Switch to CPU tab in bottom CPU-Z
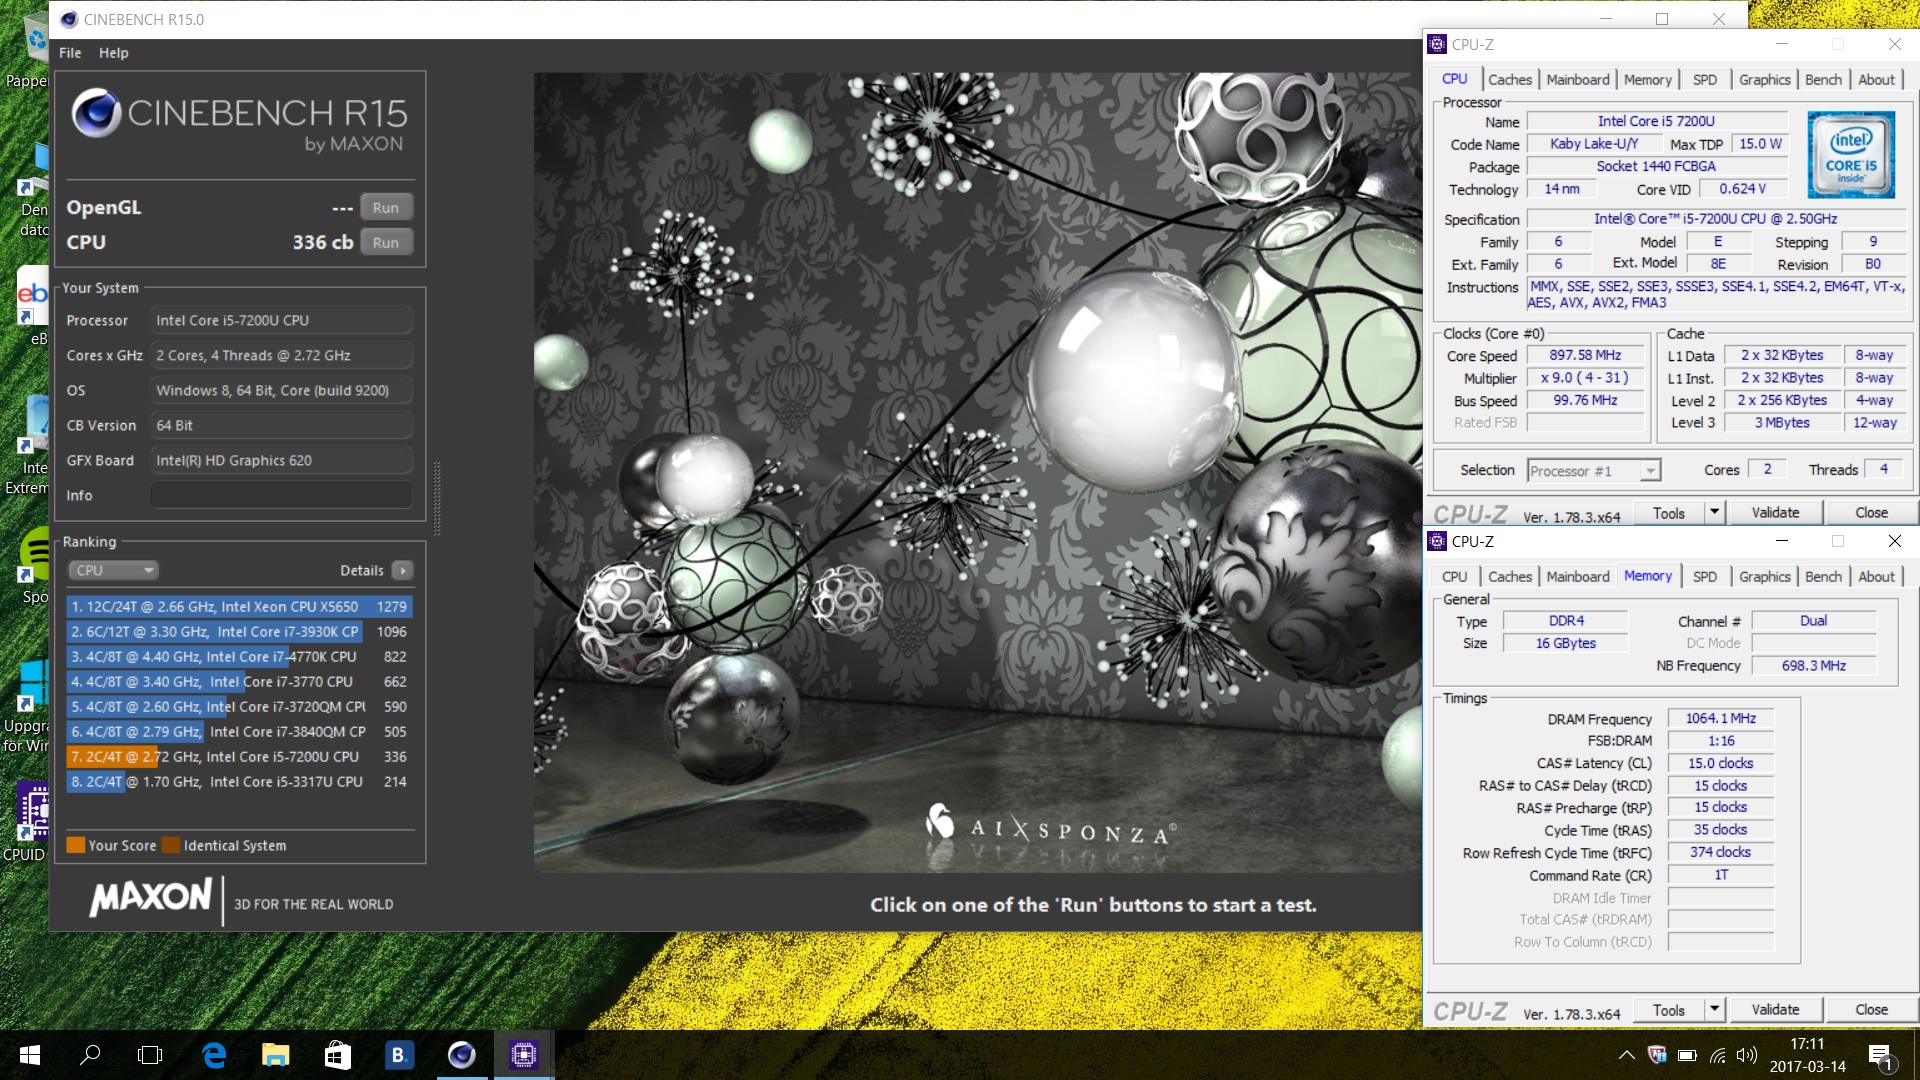The image size is (1920, 1080). [1454, 577]
